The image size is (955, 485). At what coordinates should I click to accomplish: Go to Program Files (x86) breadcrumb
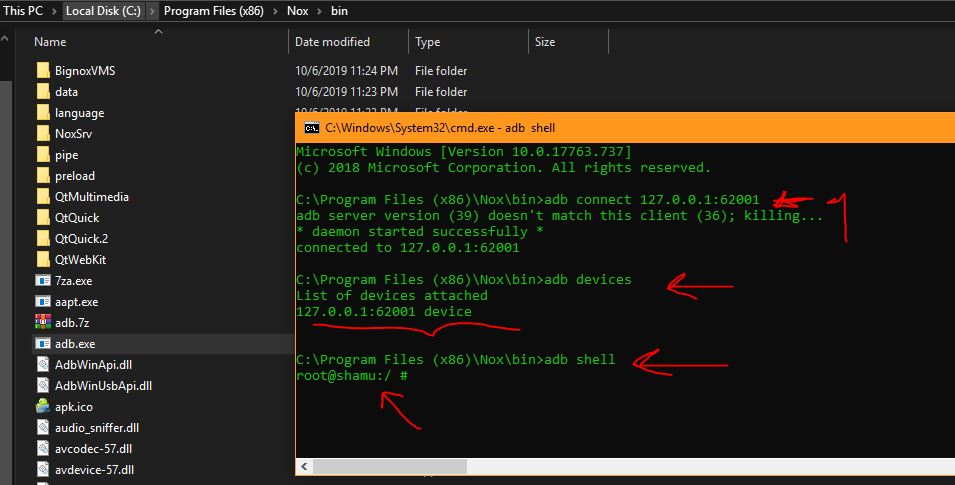(214, 10)
